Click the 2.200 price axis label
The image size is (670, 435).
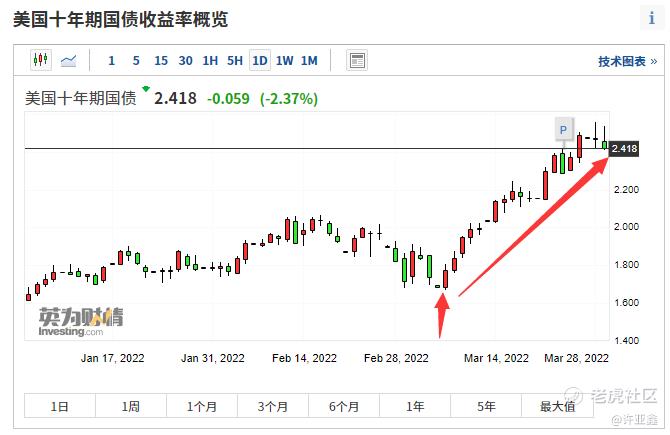626,189
